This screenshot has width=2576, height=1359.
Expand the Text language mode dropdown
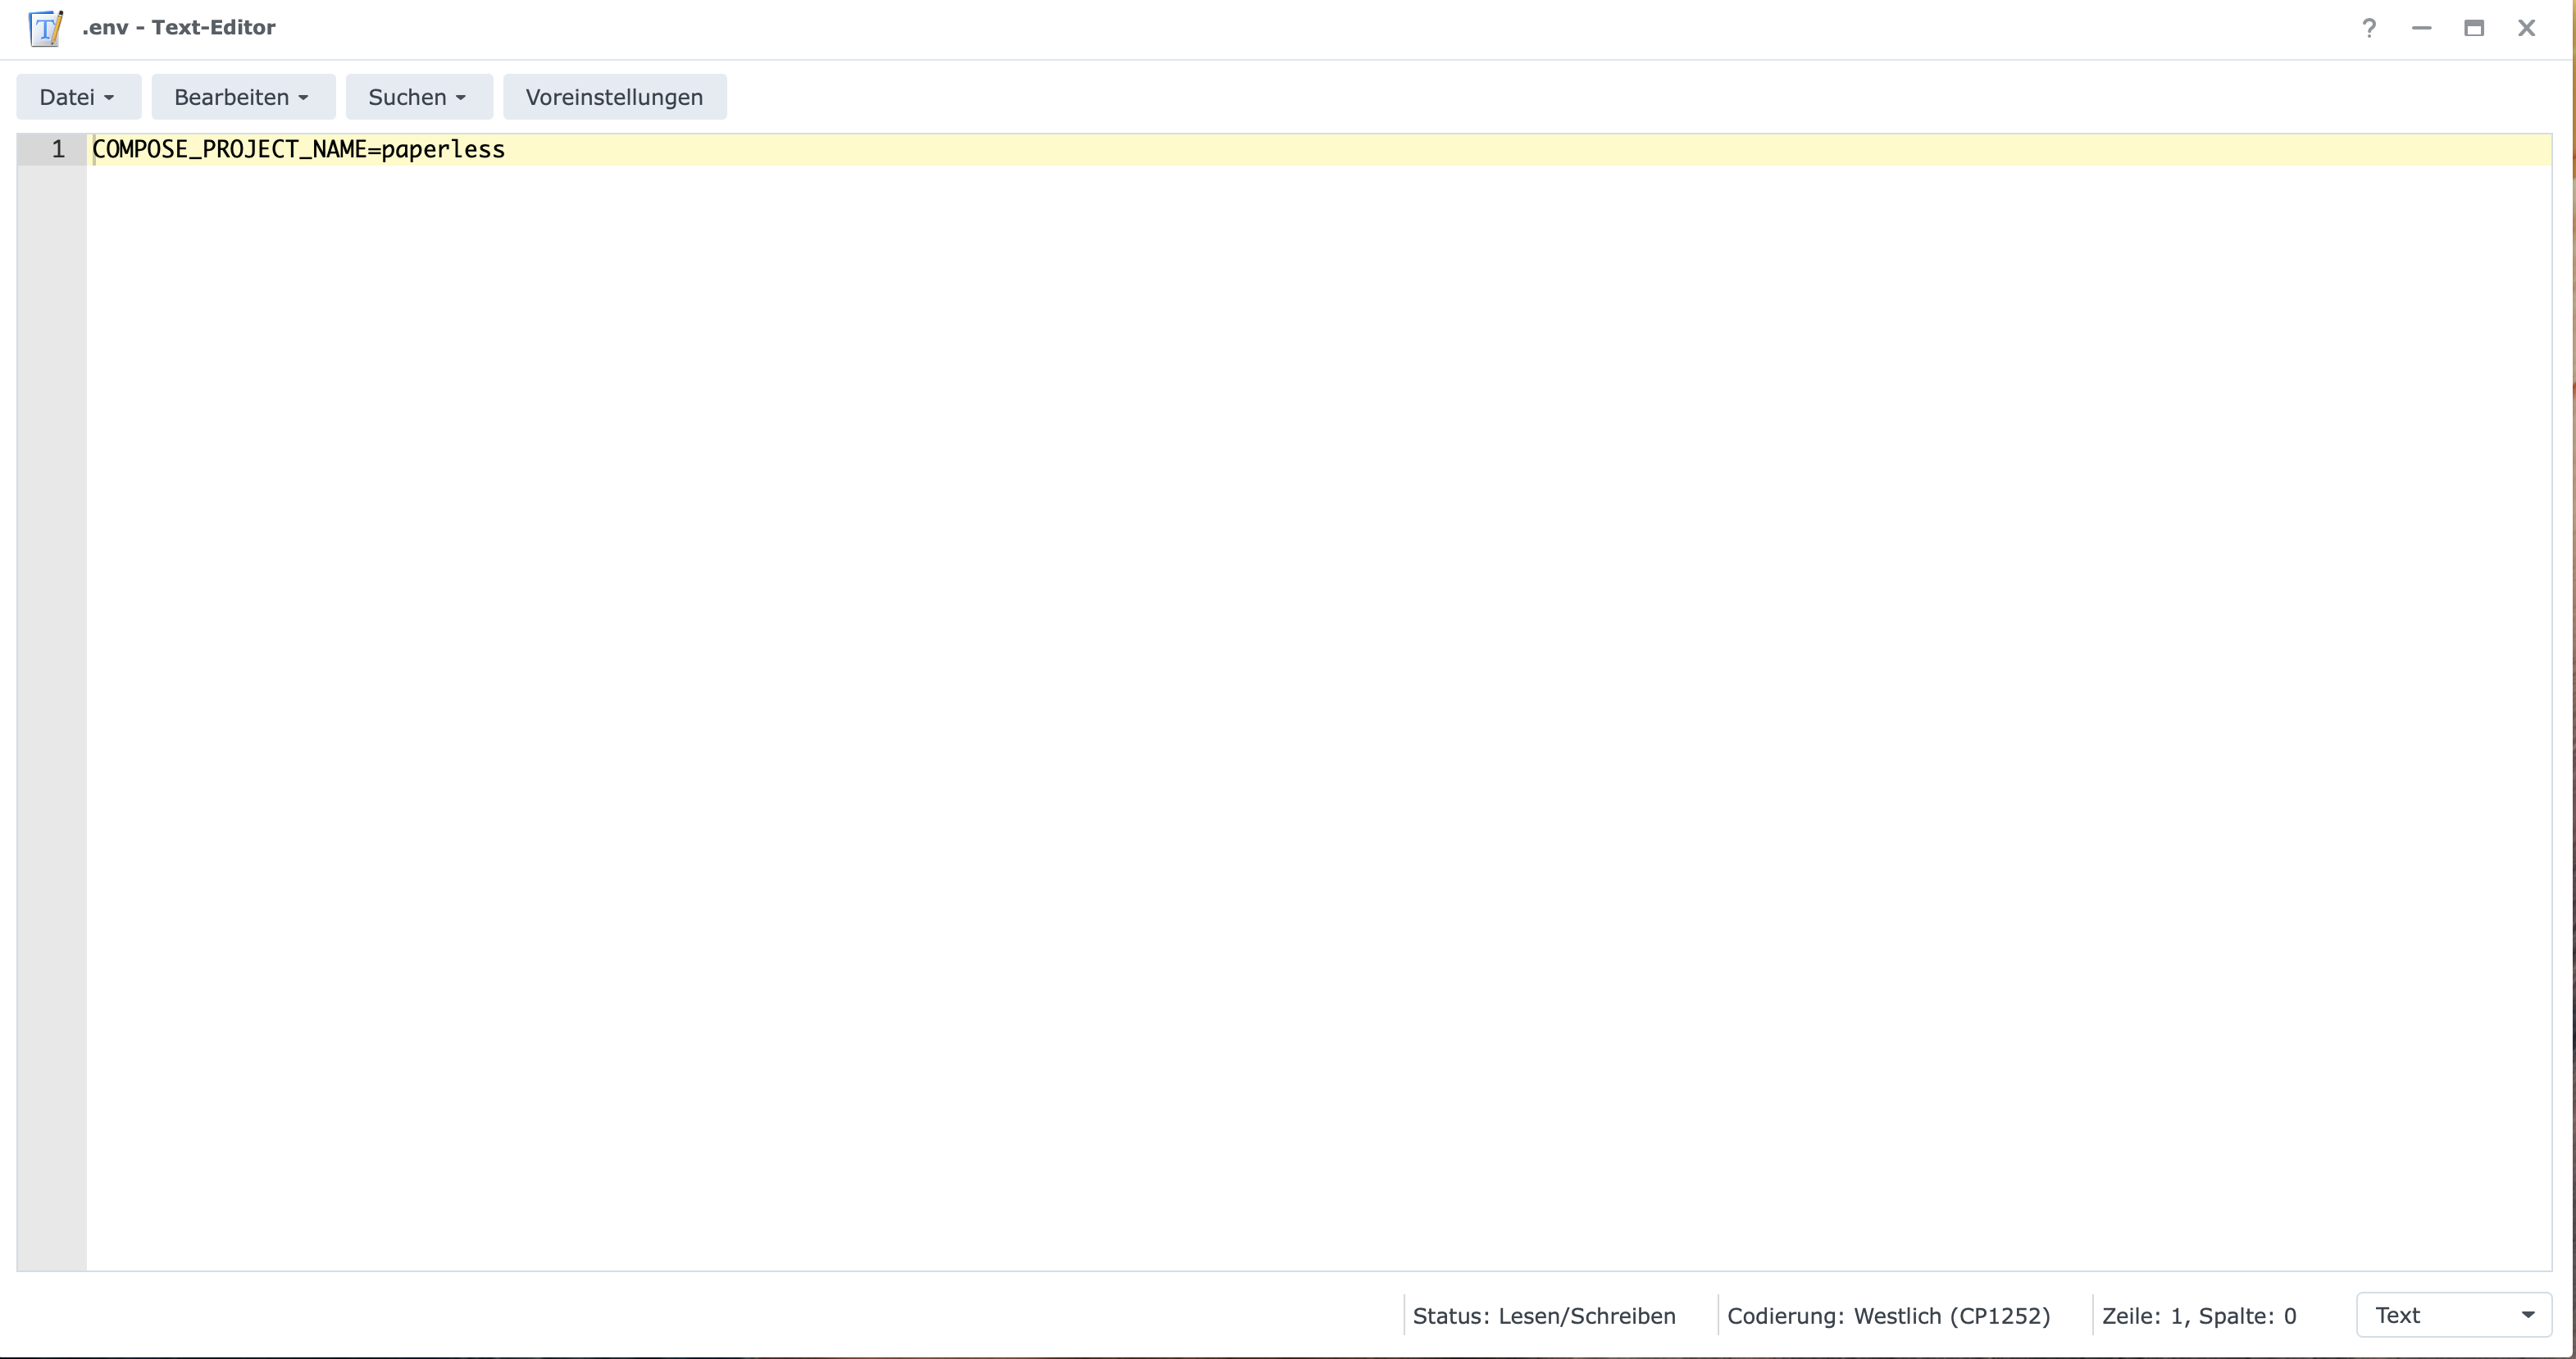[2440, 1315]
